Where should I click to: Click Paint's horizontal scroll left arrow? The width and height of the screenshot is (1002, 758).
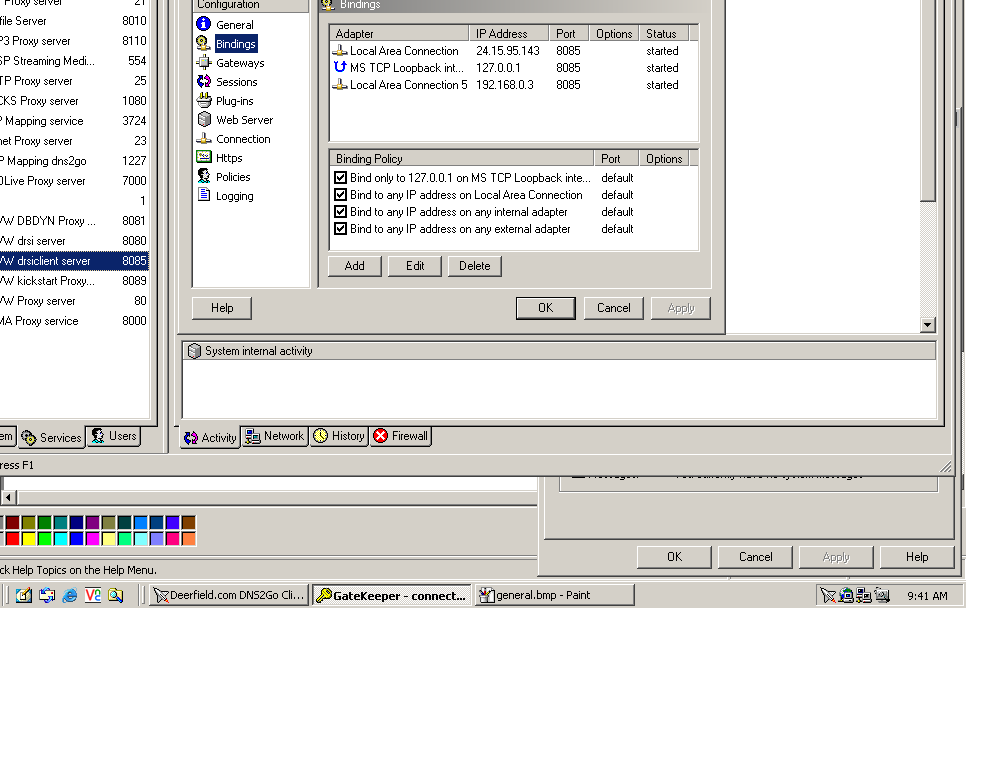pos(8,497)
